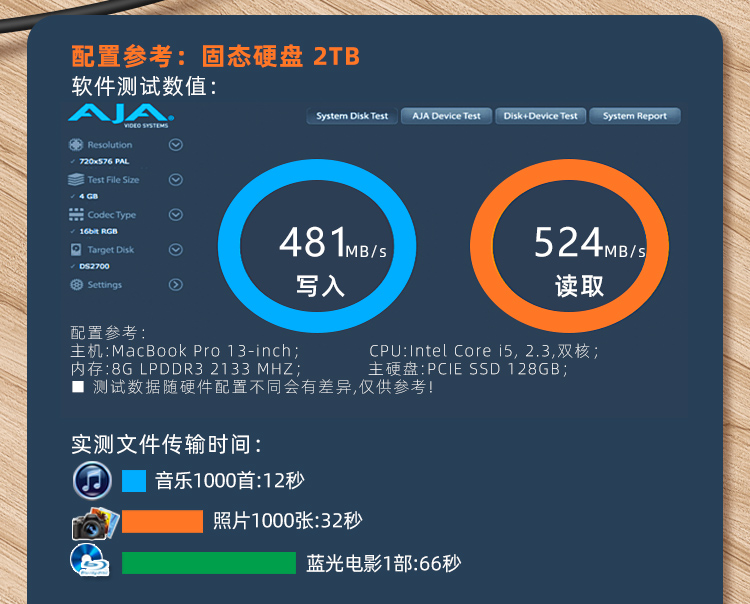The width and height of the screenshot is (750, 604).
Task: Click the 主机:MacBook Pro 13-inch text
Action: pyautogui.click(x=185, y=351)
